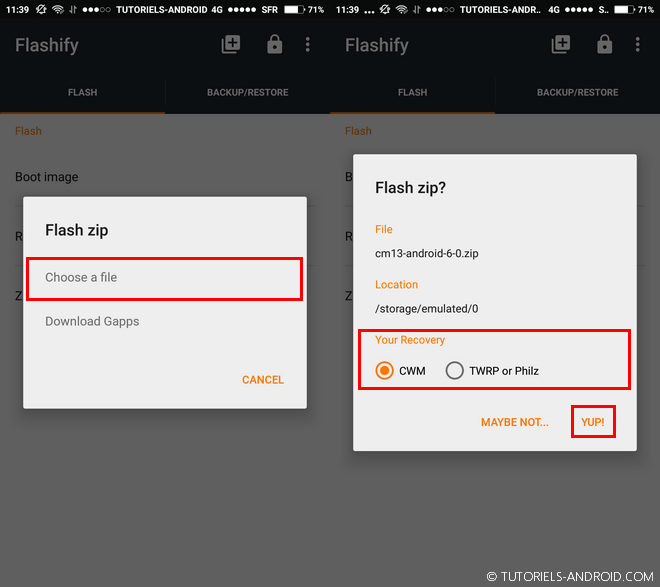Tap Wi-Fi icon in left status bar
Screen dimensions: 660x587
[x=58, y=9]
